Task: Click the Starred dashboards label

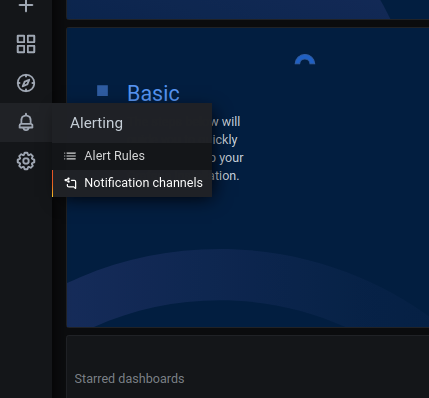Action: click(x=129, y=379)
